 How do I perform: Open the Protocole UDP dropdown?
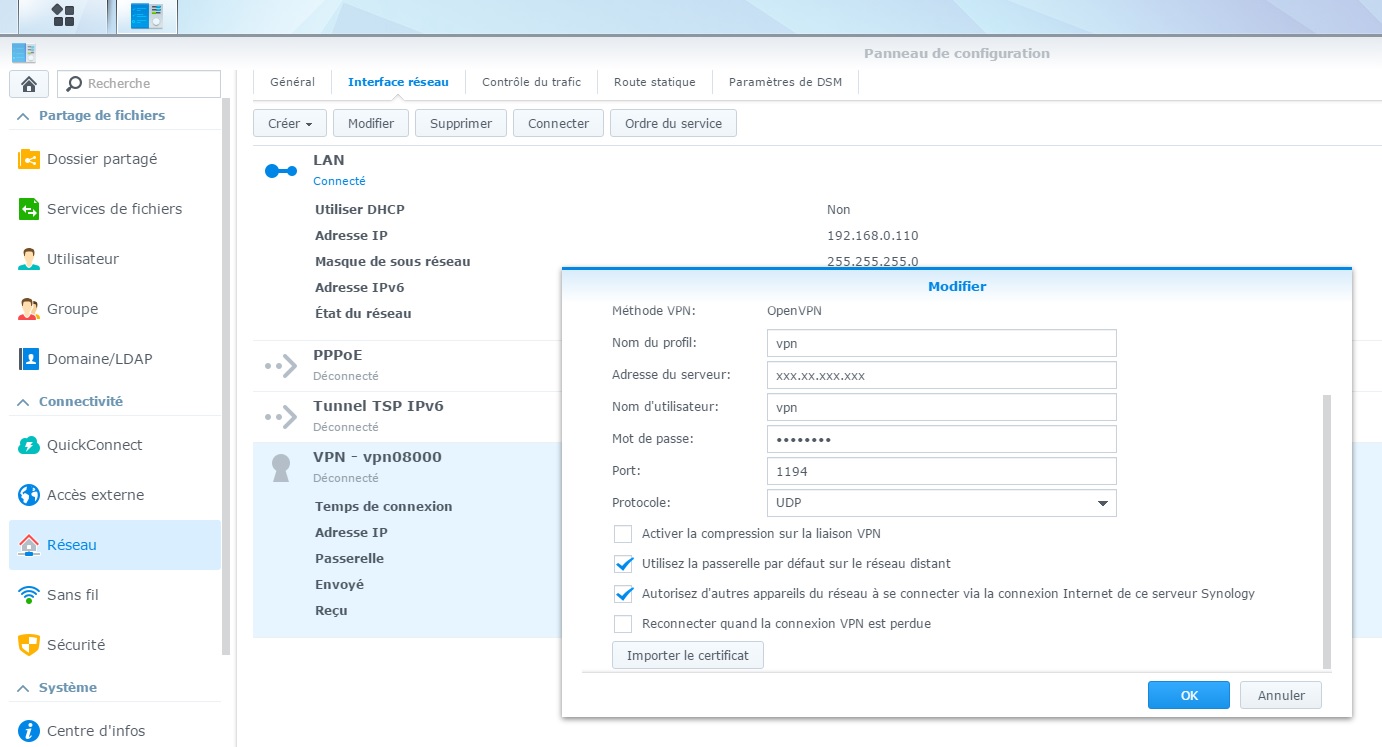941,503
